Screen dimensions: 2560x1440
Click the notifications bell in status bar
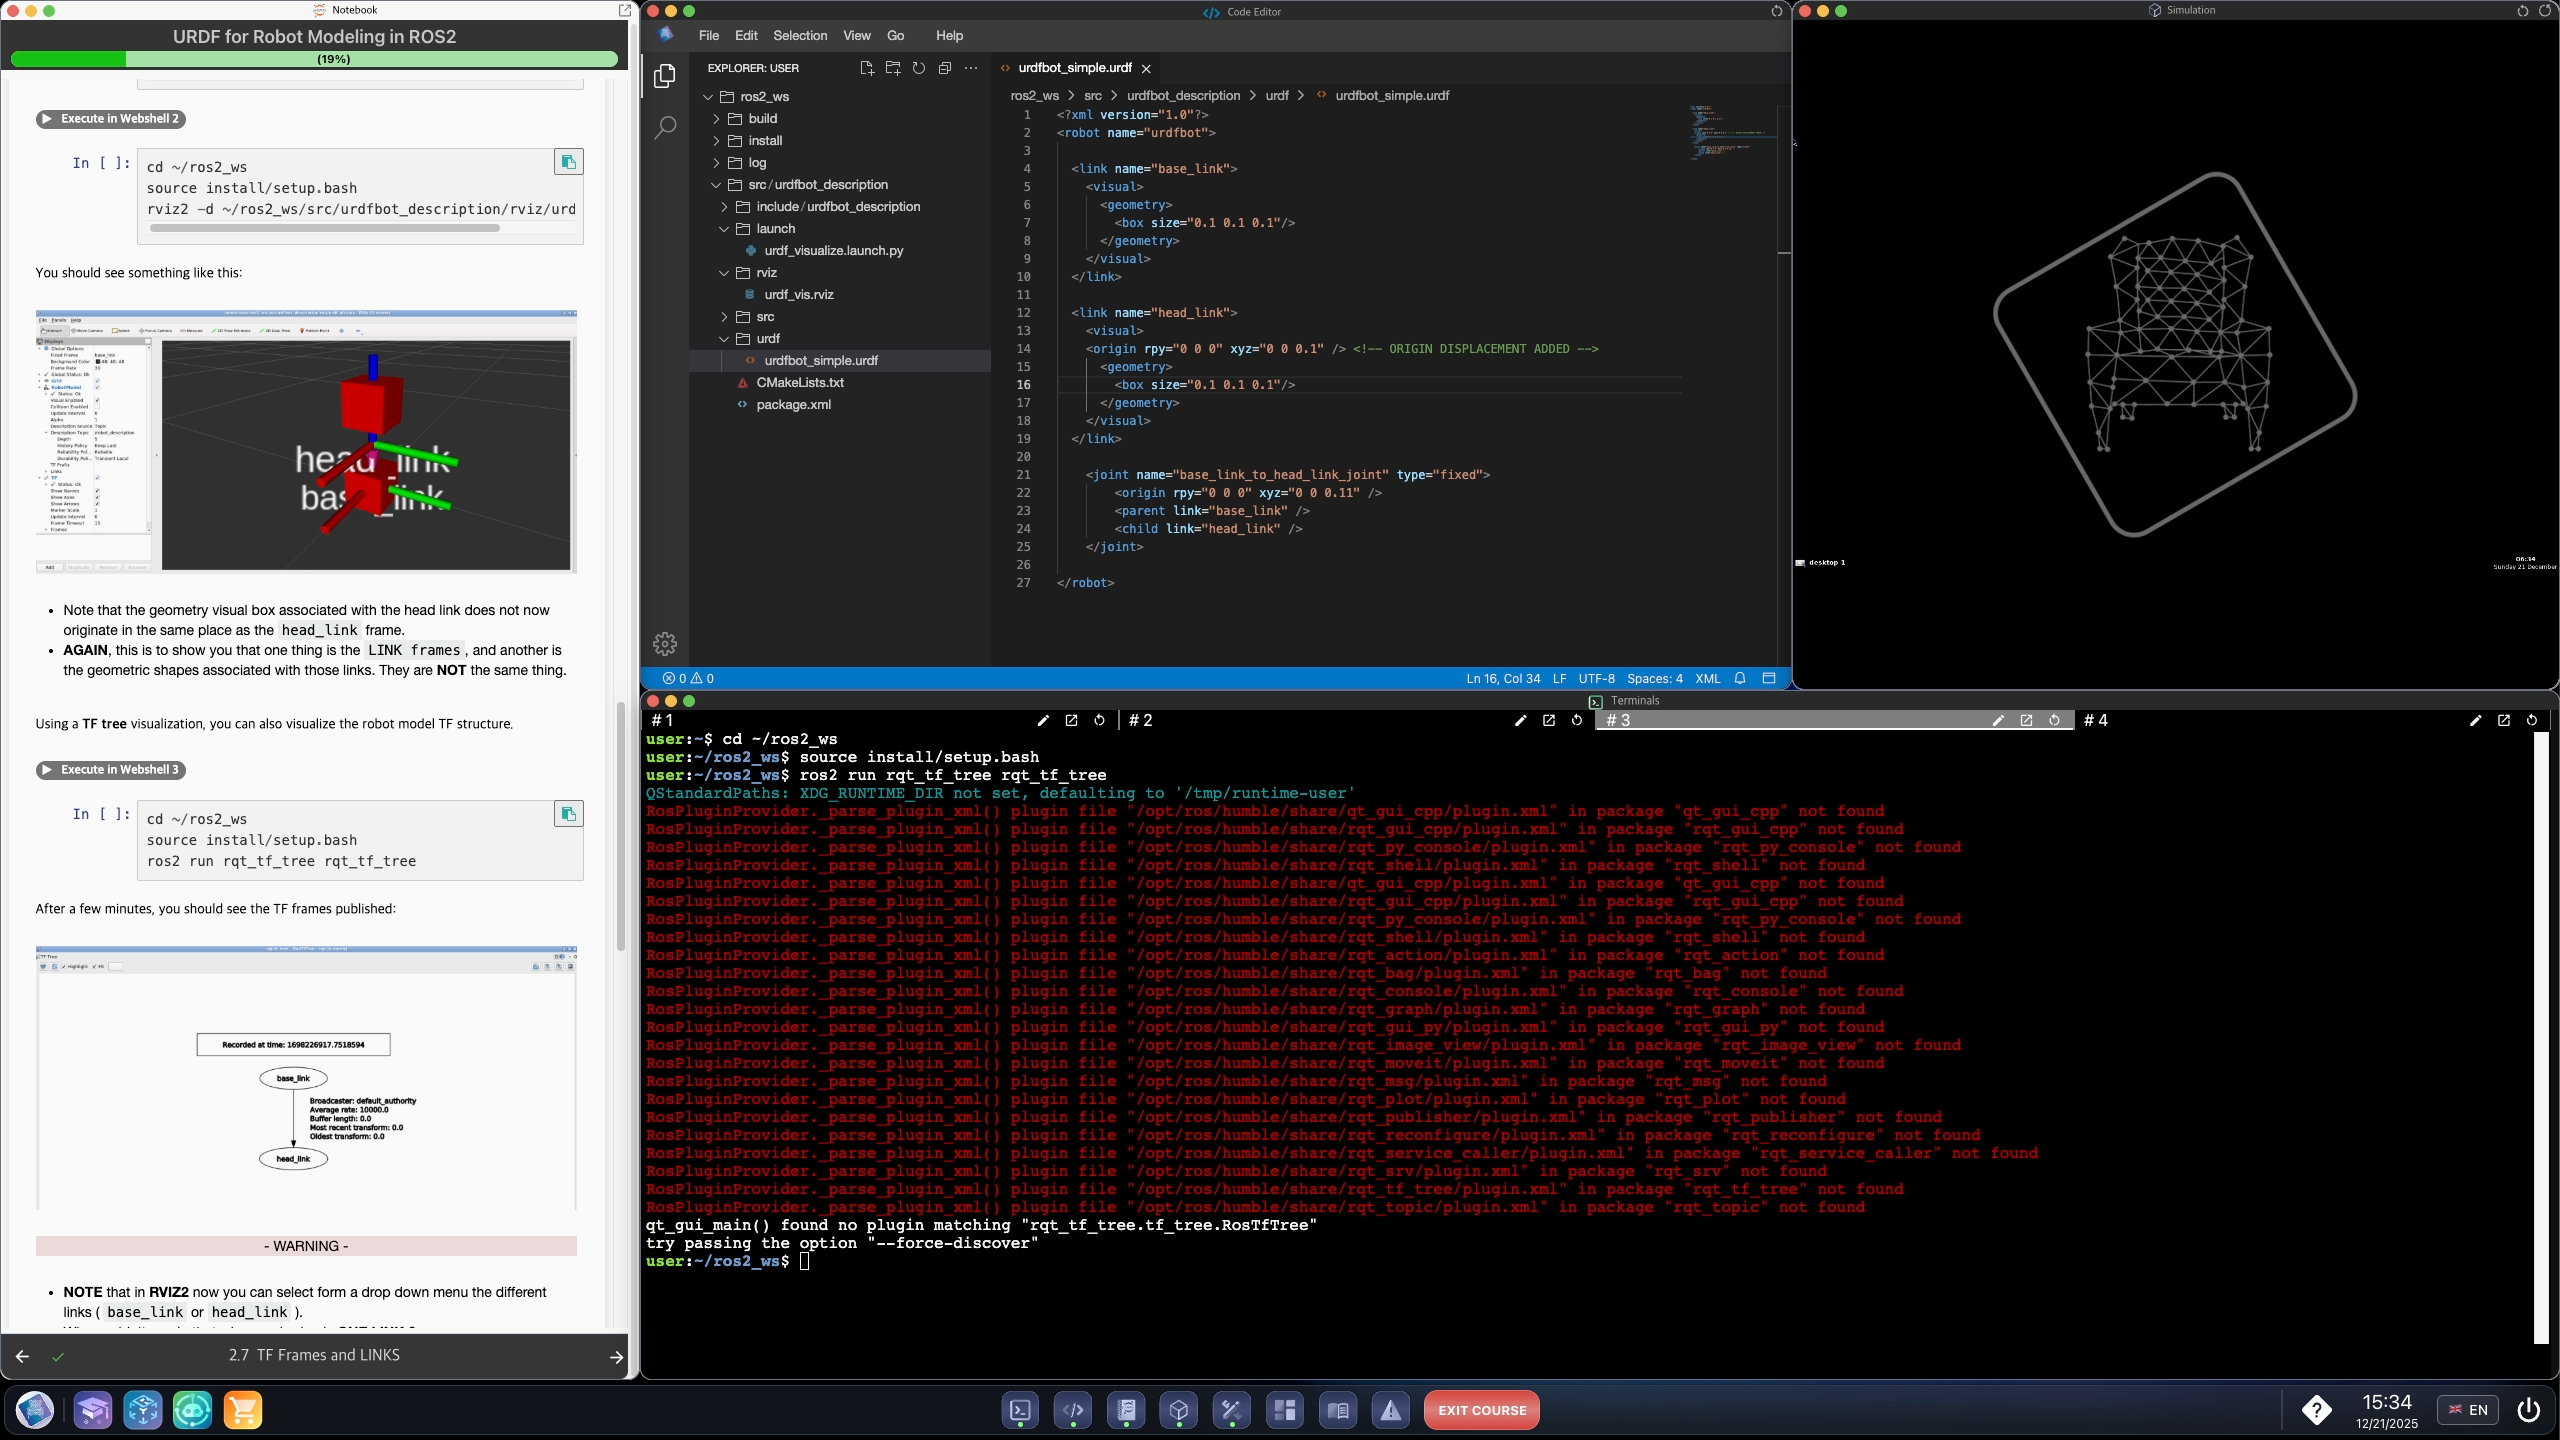(1740, 678)
